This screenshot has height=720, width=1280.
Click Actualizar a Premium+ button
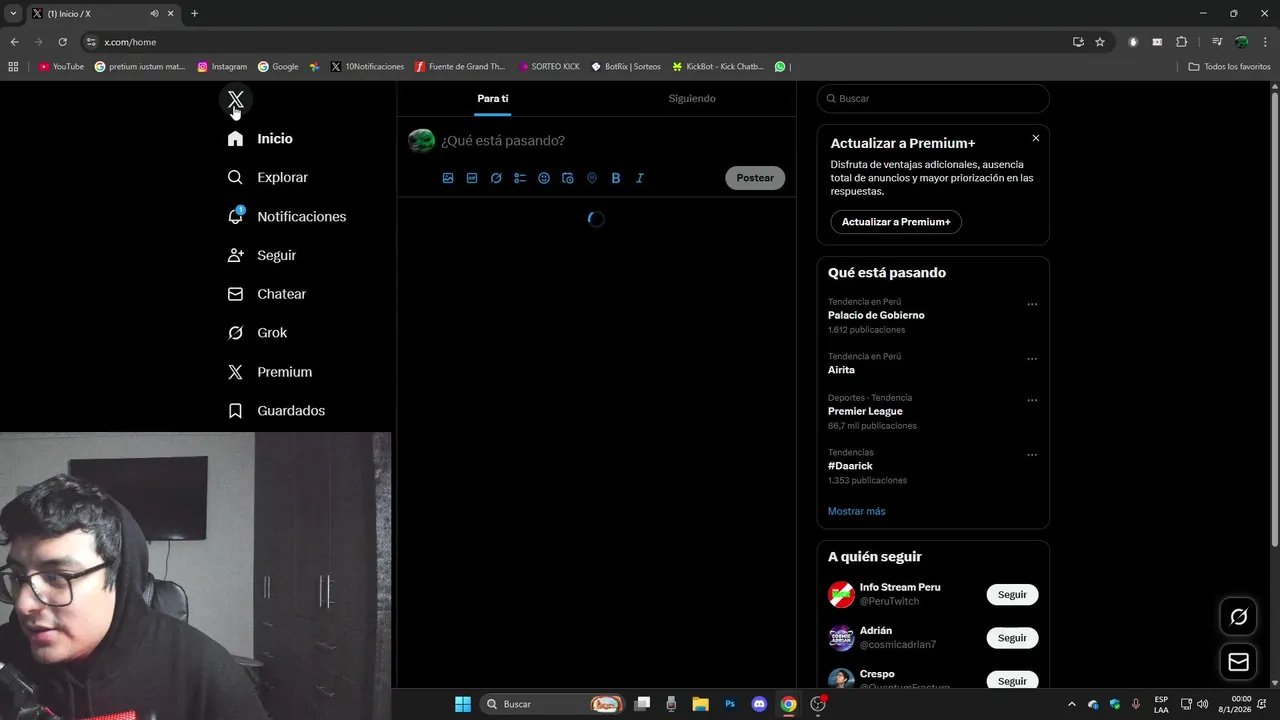tap(896, 222)
